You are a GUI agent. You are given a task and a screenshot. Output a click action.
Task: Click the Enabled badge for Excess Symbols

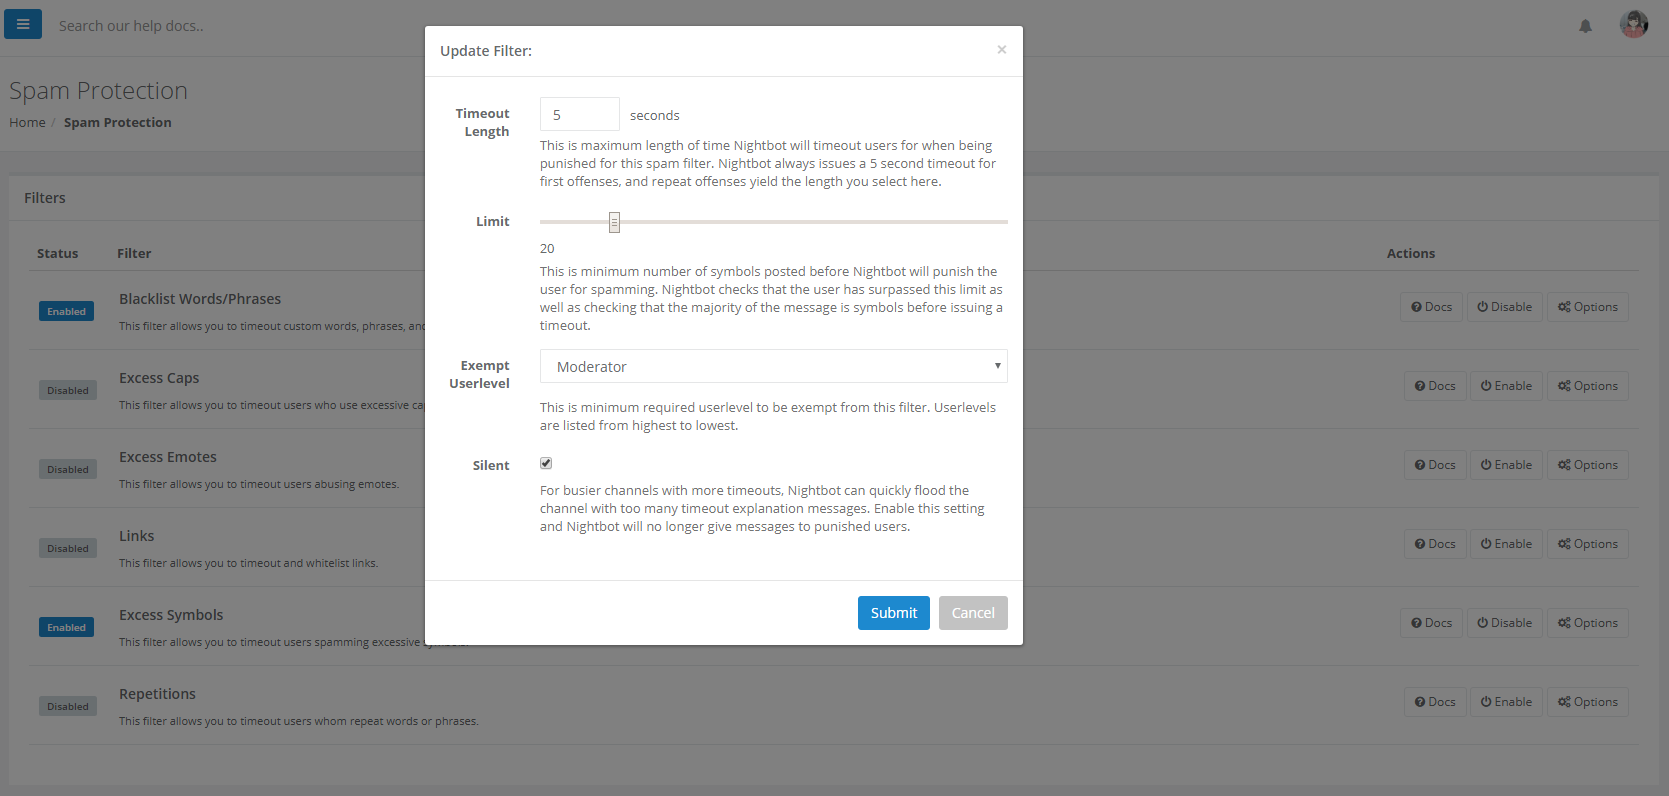pos(66,627)
